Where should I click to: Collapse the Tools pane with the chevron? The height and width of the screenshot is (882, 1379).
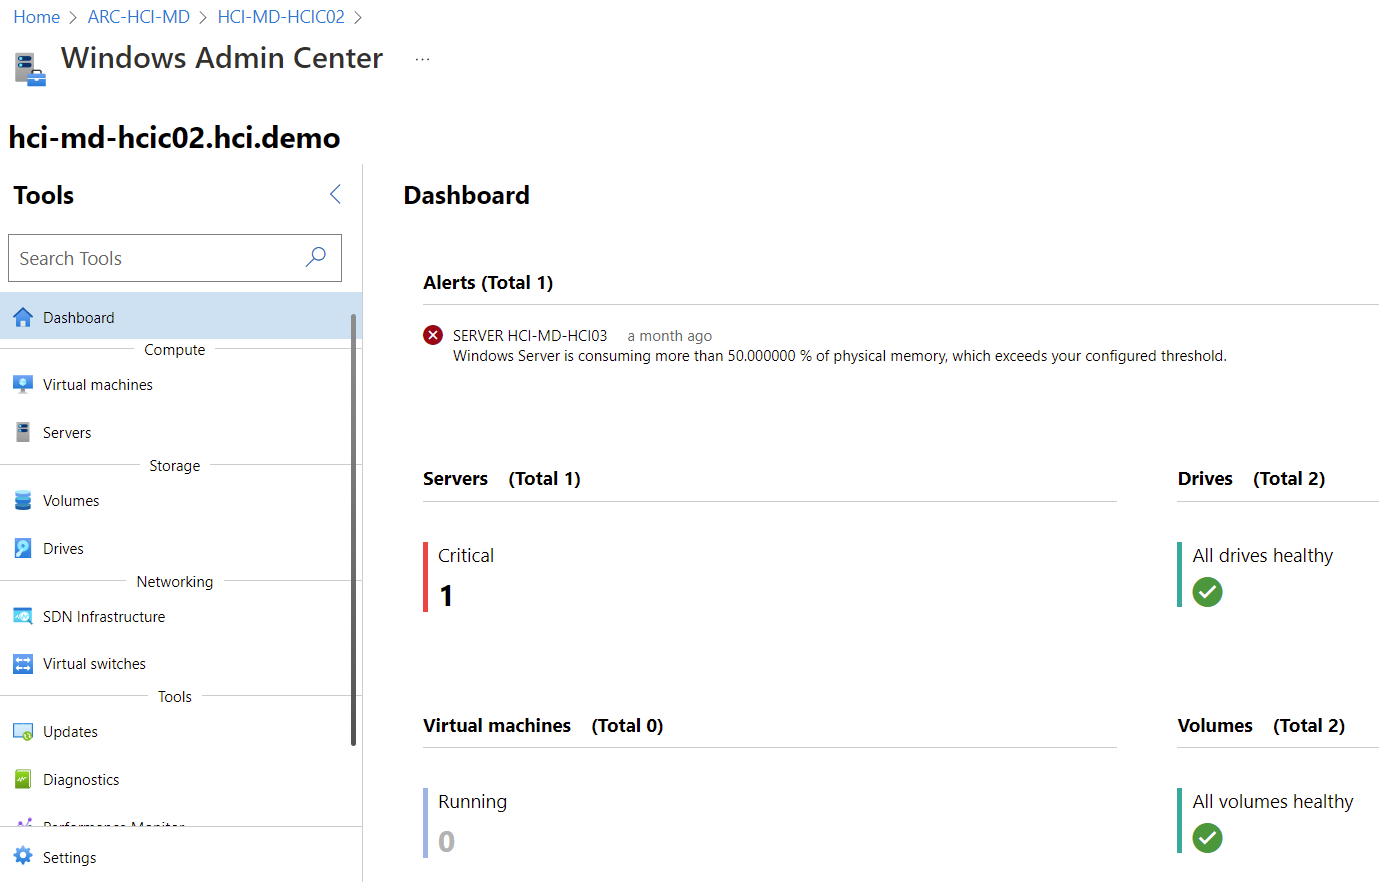click(335, 195)
